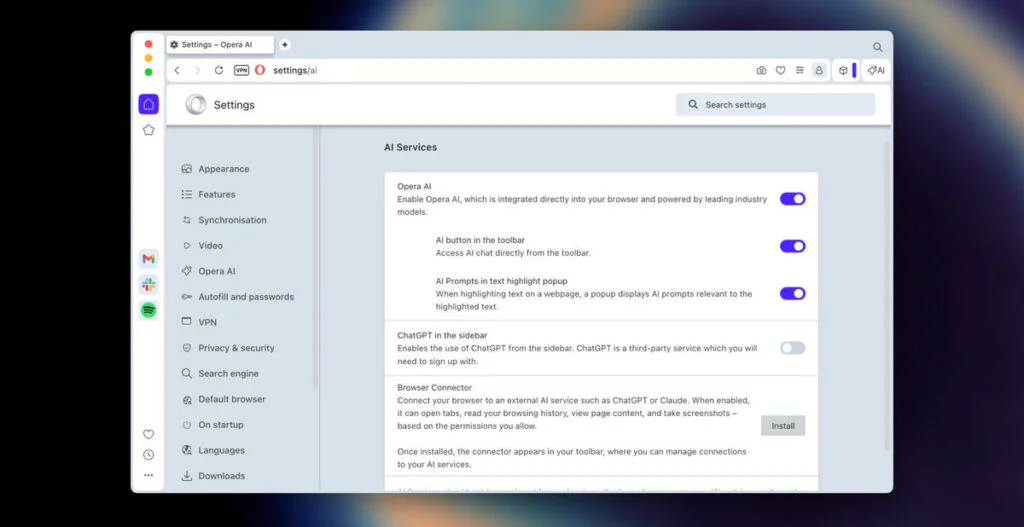Open easy setup sliders icon

pyautogui.click(x=799, y=71)
